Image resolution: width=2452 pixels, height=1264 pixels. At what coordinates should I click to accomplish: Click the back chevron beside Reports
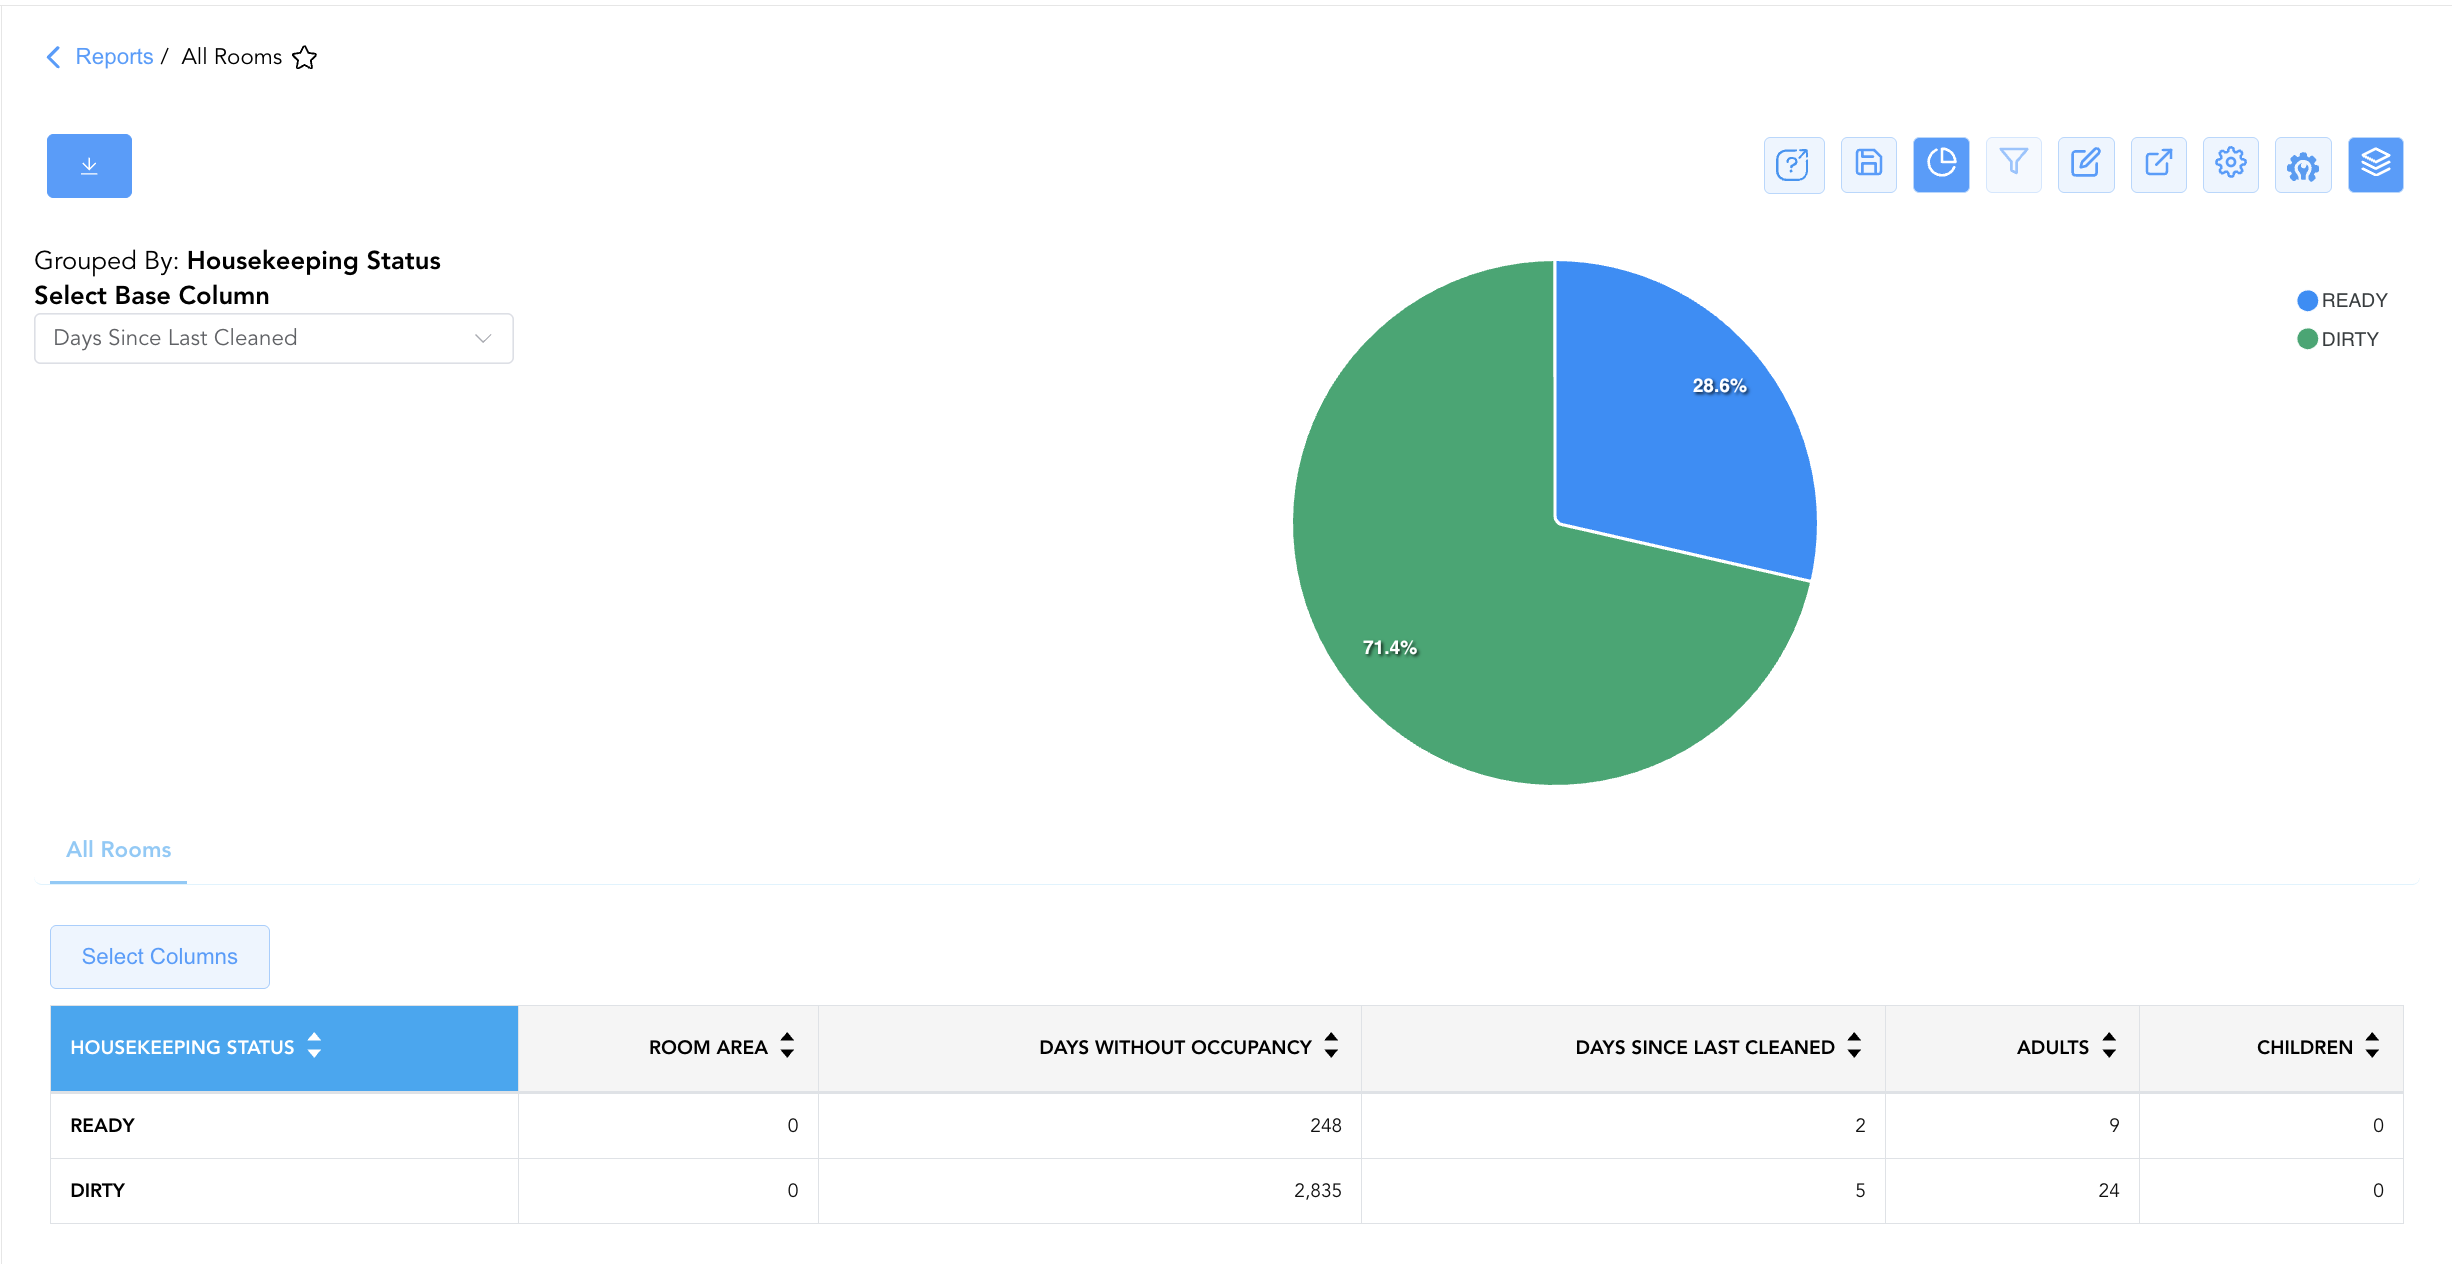(54, 57)
